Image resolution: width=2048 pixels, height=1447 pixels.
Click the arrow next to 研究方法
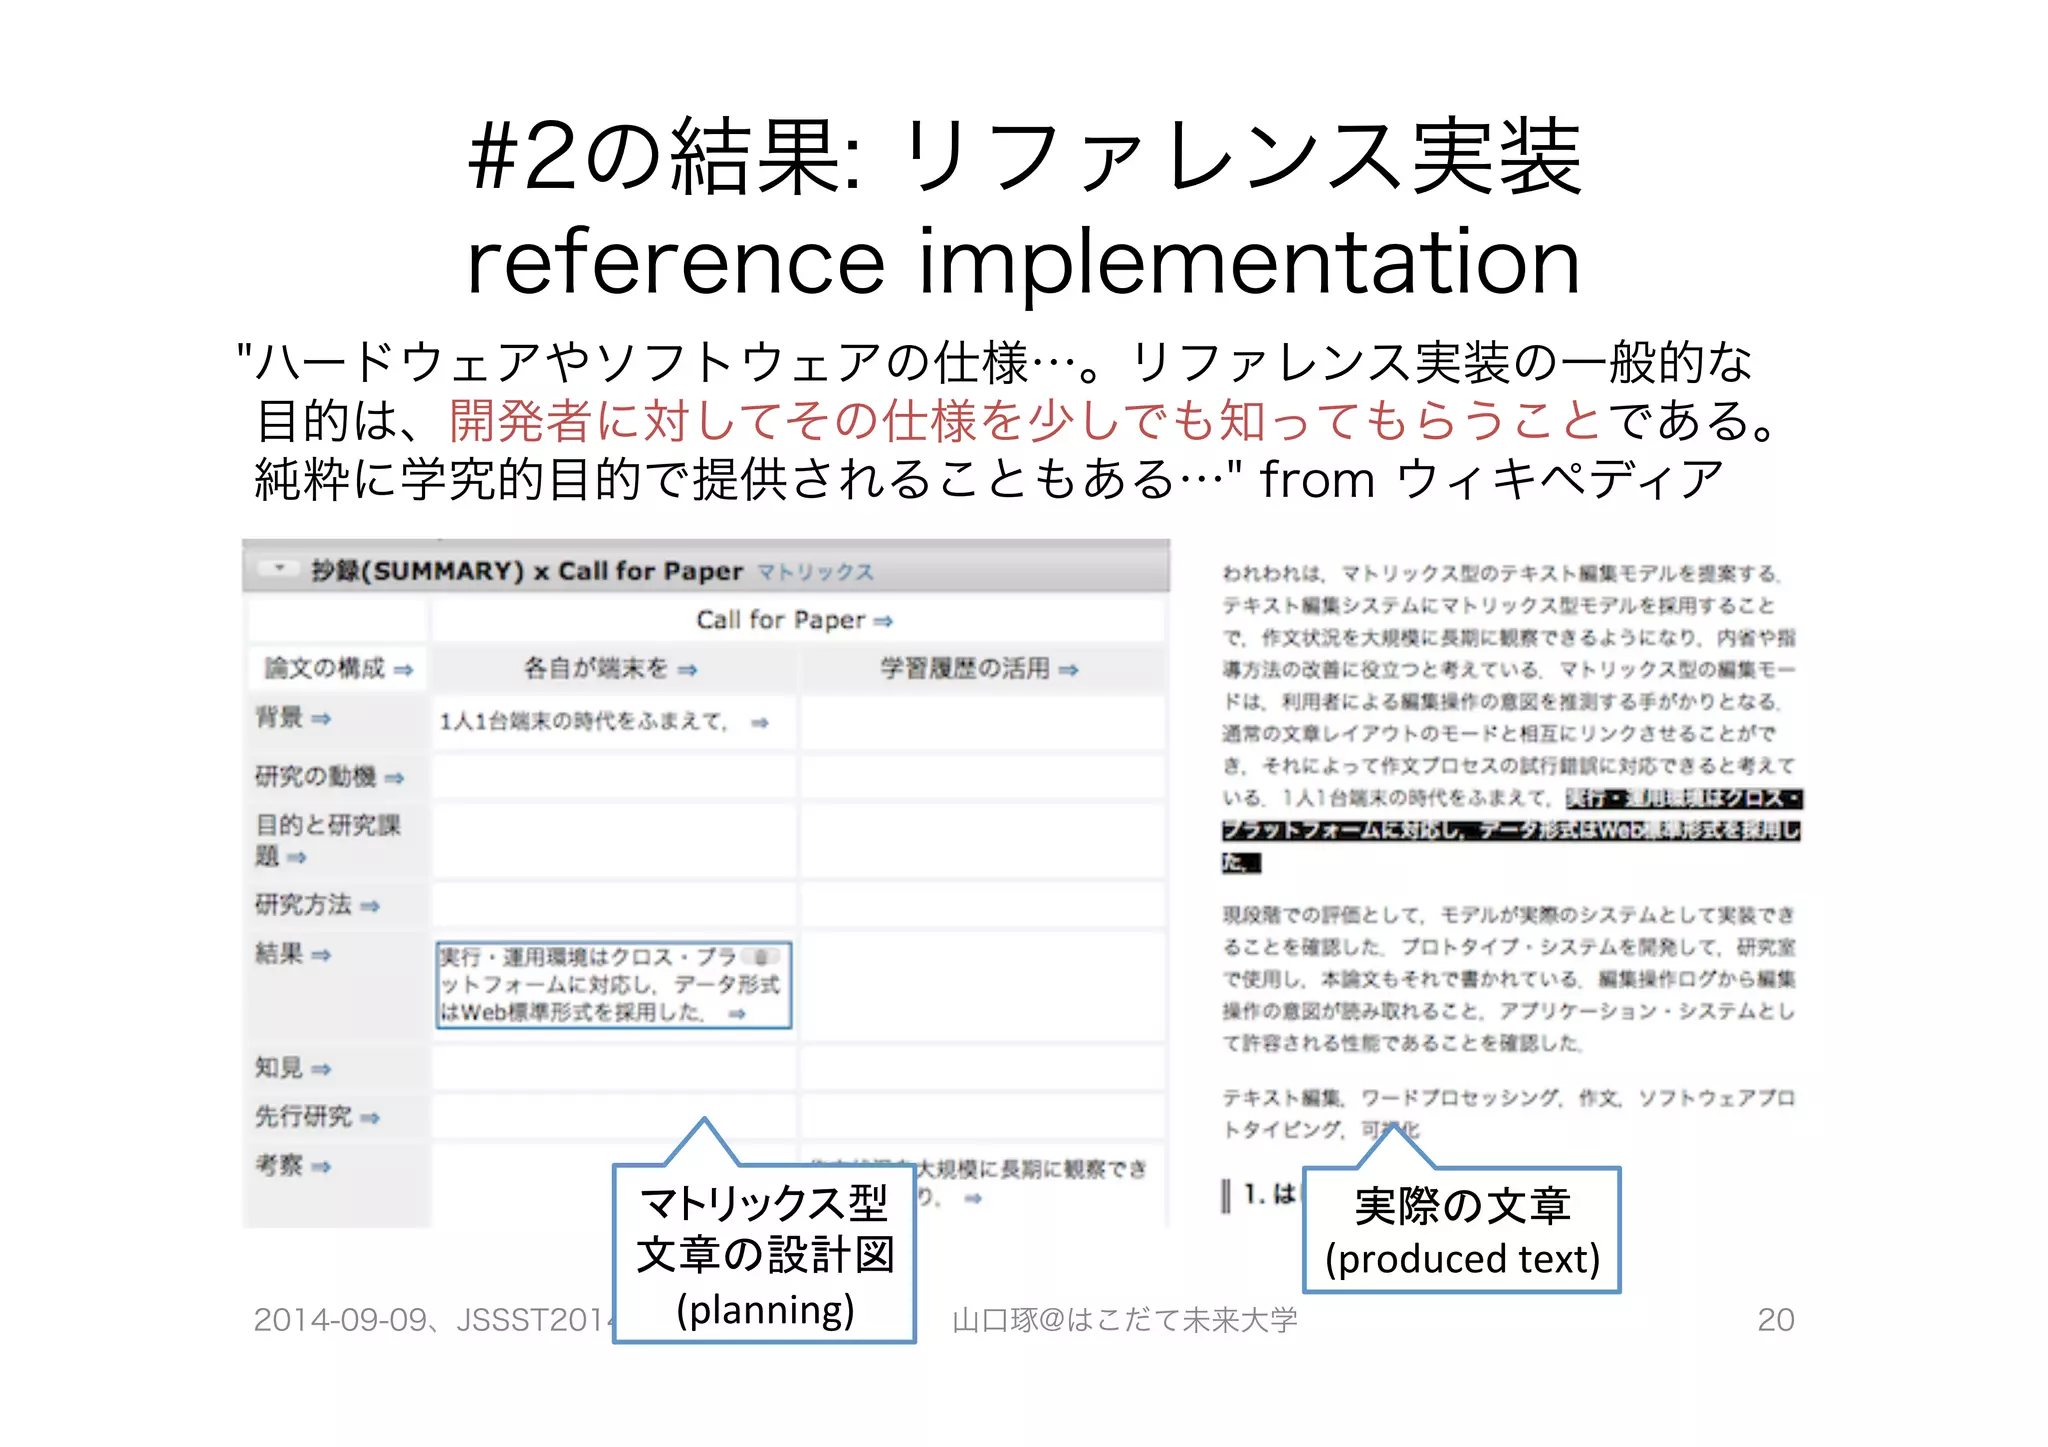370,906
